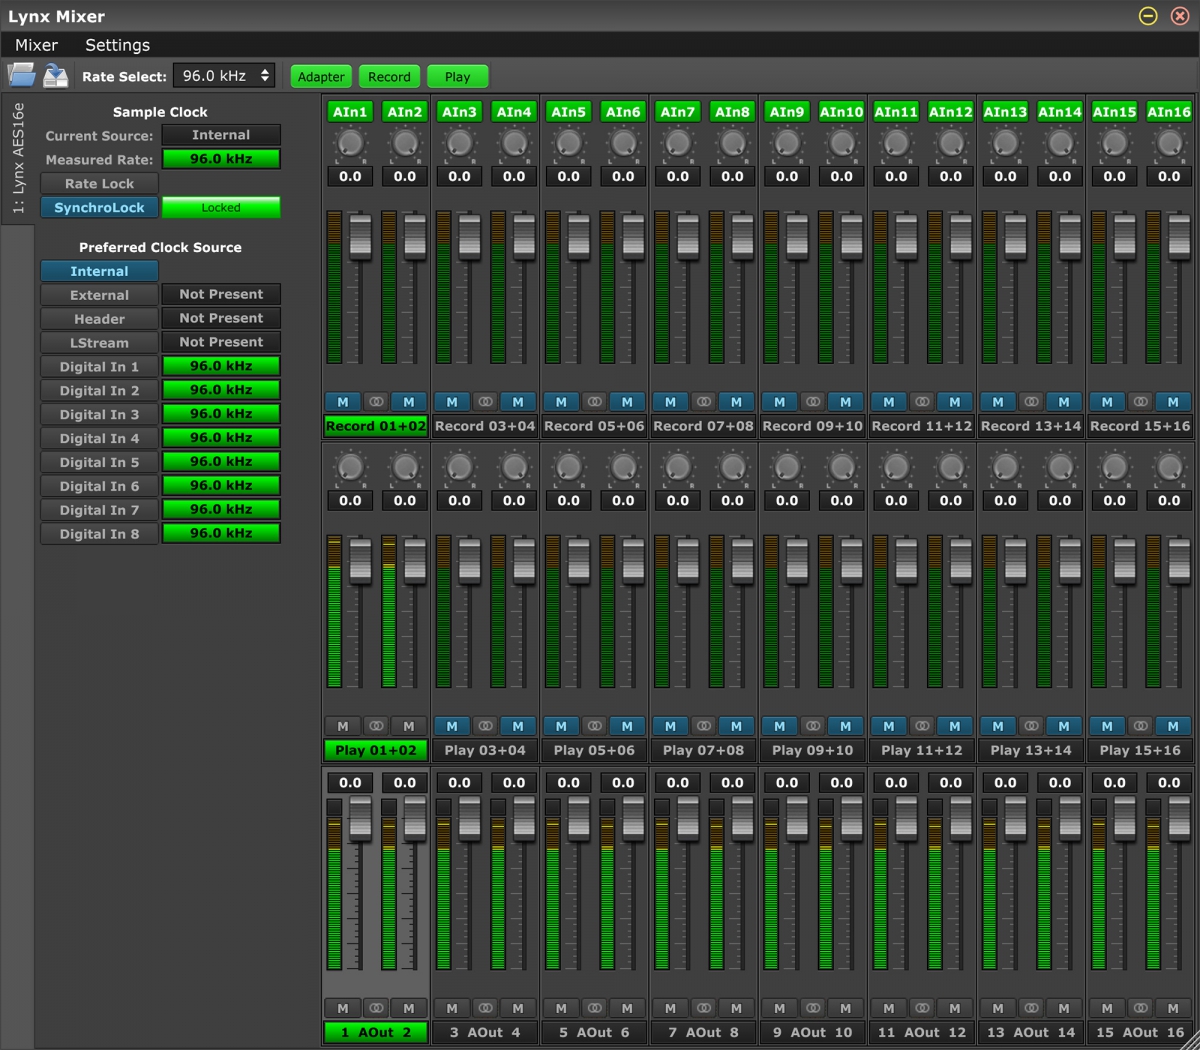
Task: Open the Mixer menu
Action: [36, 45]
